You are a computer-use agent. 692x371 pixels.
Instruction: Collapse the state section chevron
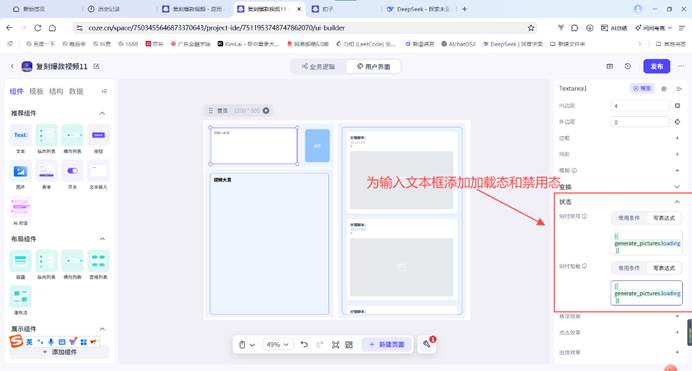(x=677, y=202)
